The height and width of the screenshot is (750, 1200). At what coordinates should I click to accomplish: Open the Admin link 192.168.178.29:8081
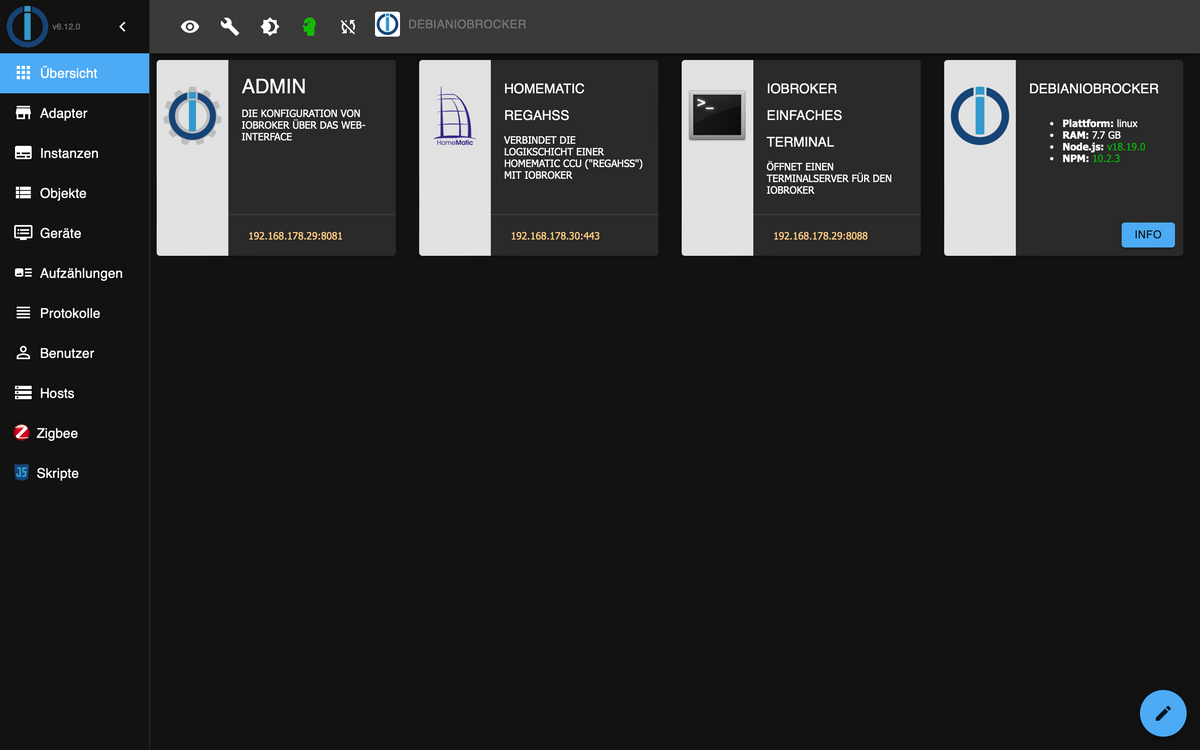tap(296, 236)
